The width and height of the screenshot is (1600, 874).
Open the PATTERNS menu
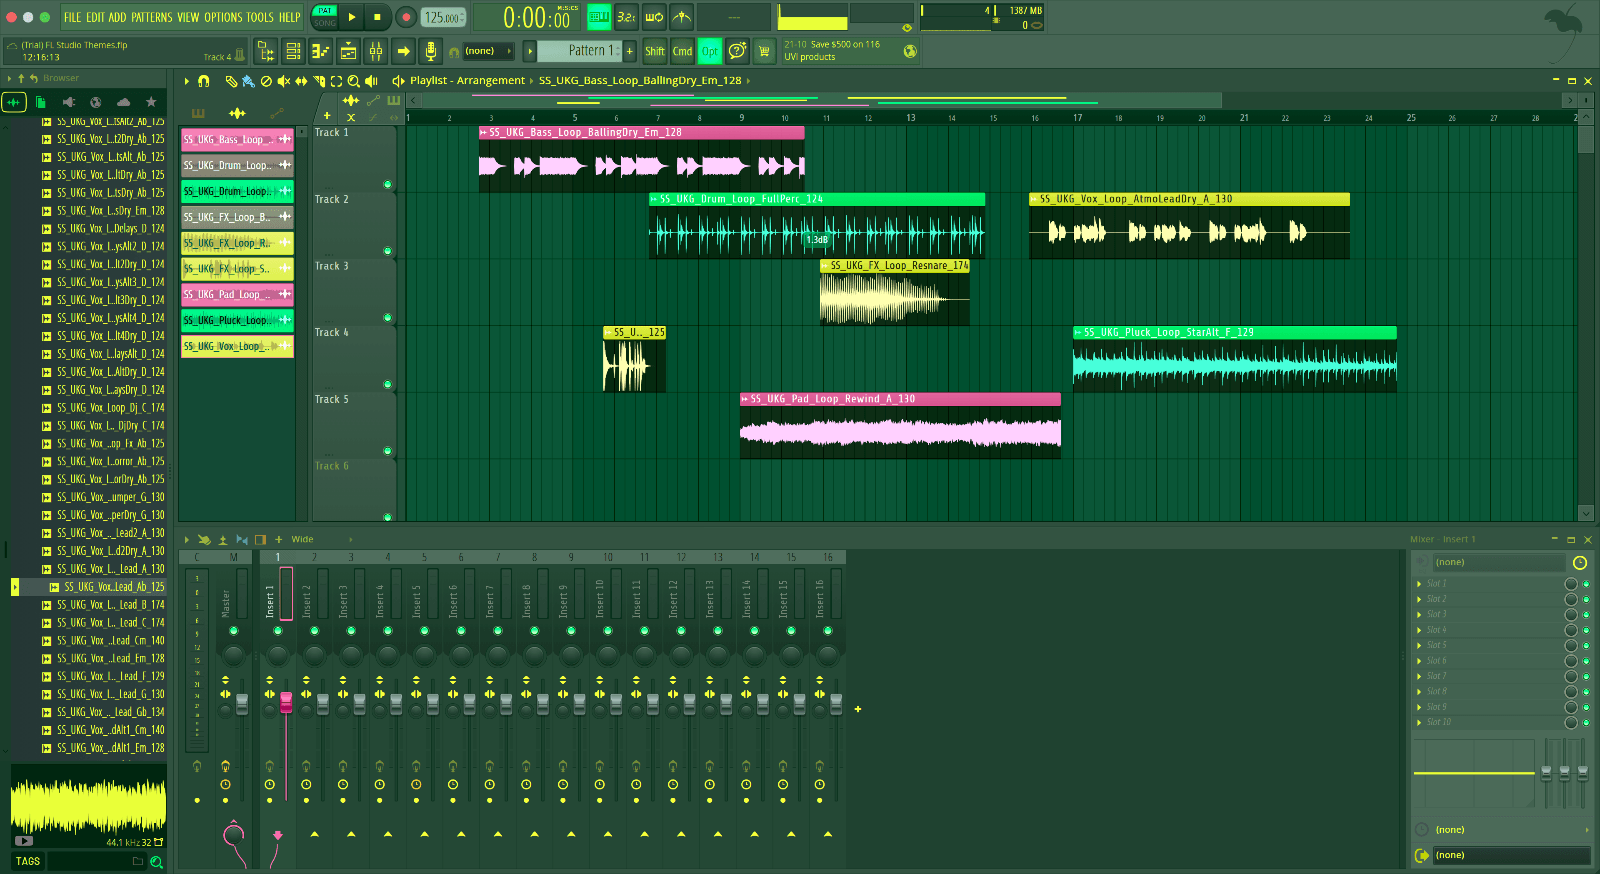(152, 17)
